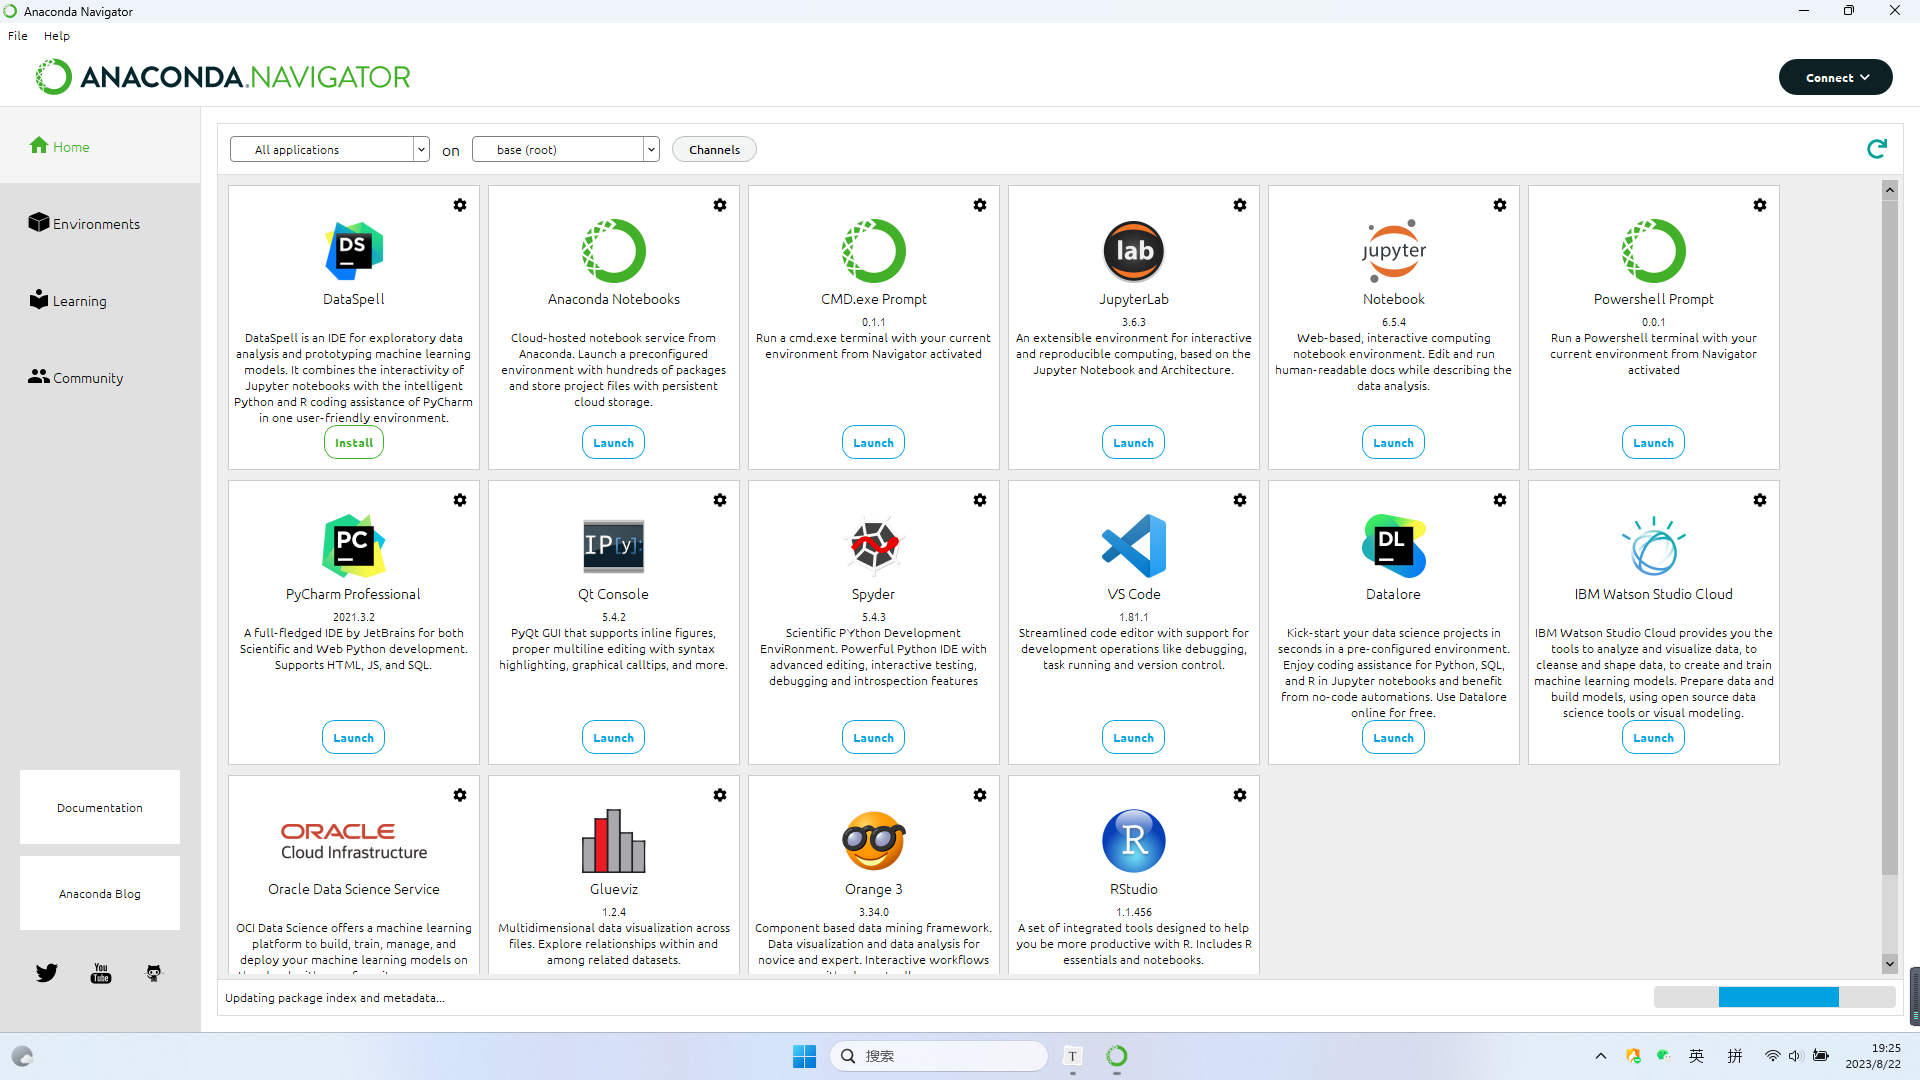Click Anaconda Navigator taskbar icon
Screen dimensions: 1920x1080
[x=1117, y=1056]
